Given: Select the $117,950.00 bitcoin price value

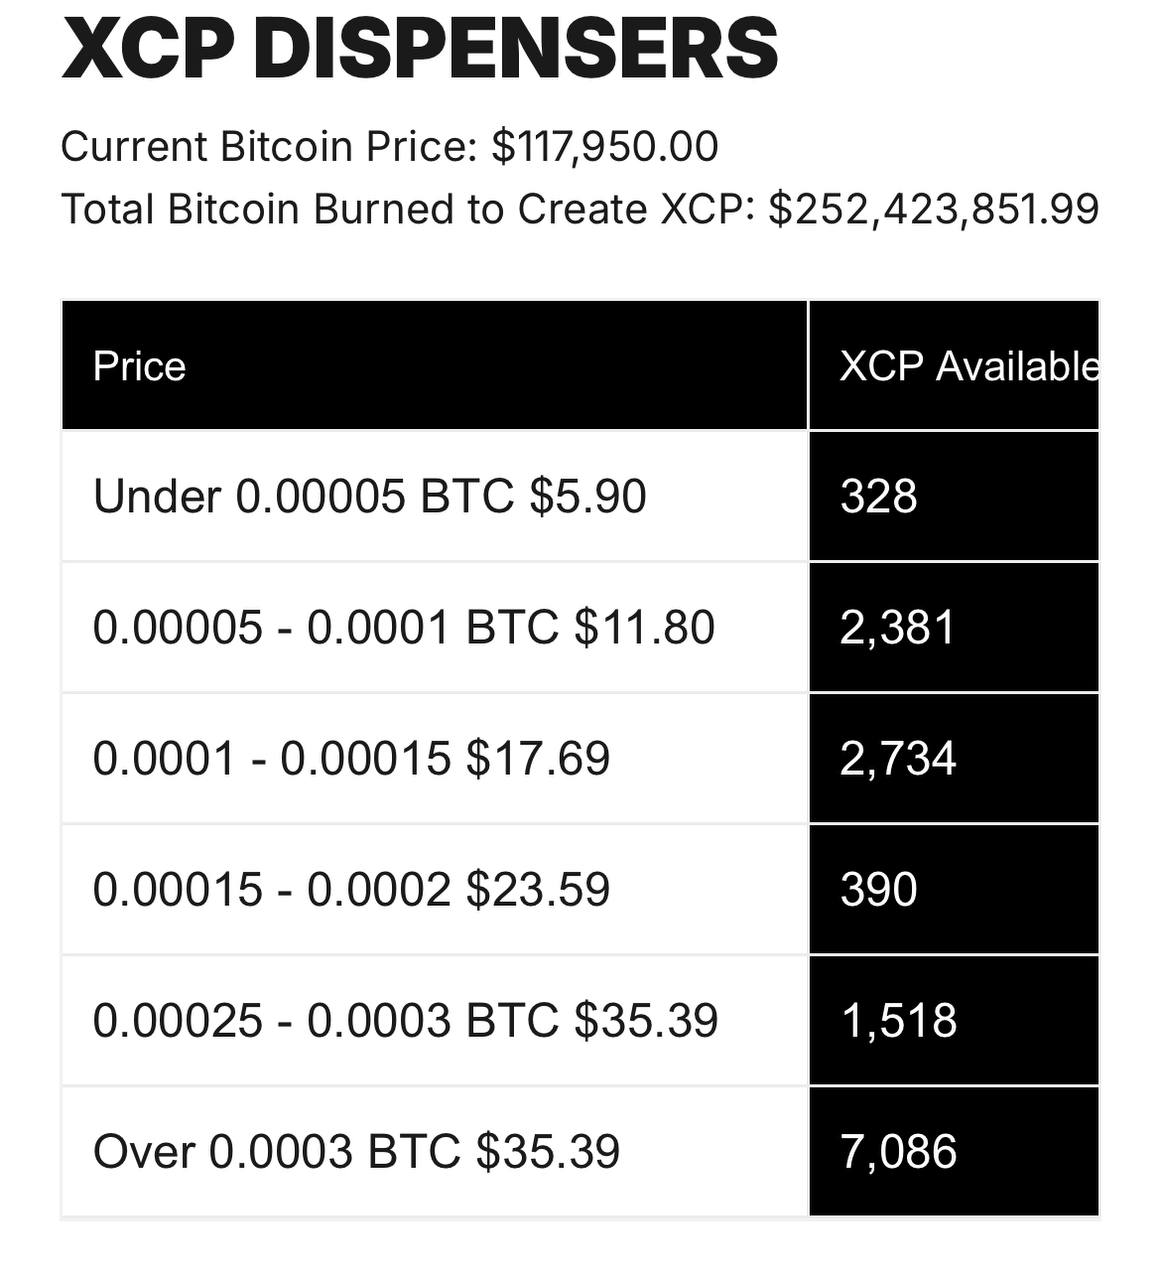Looking at the screenshot, I should coord(605,147).
